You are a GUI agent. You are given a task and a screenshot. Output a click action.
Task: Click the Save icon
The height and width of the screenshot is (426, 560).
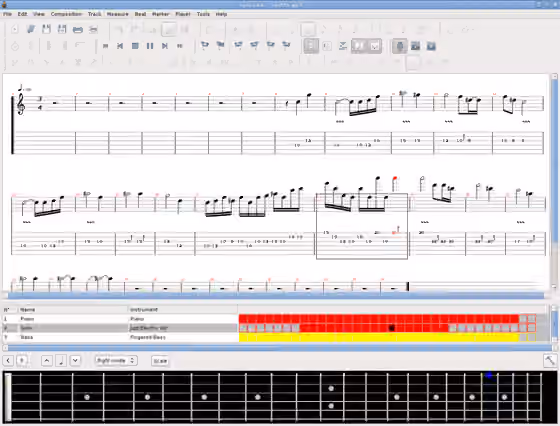point(46,29)
